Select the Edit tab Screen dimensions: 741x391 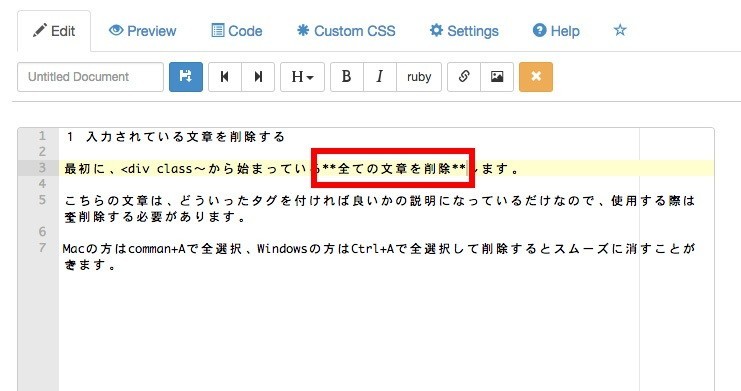(x=54, y=31)
